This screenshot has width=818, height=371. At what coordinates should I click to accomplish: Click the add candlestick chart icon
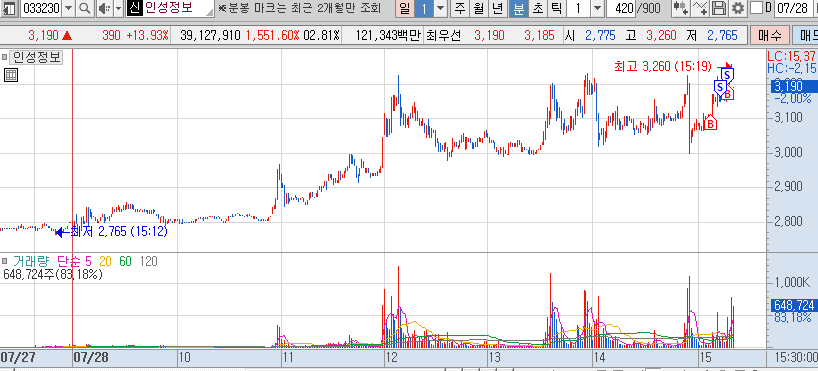(x=680, y=8)
